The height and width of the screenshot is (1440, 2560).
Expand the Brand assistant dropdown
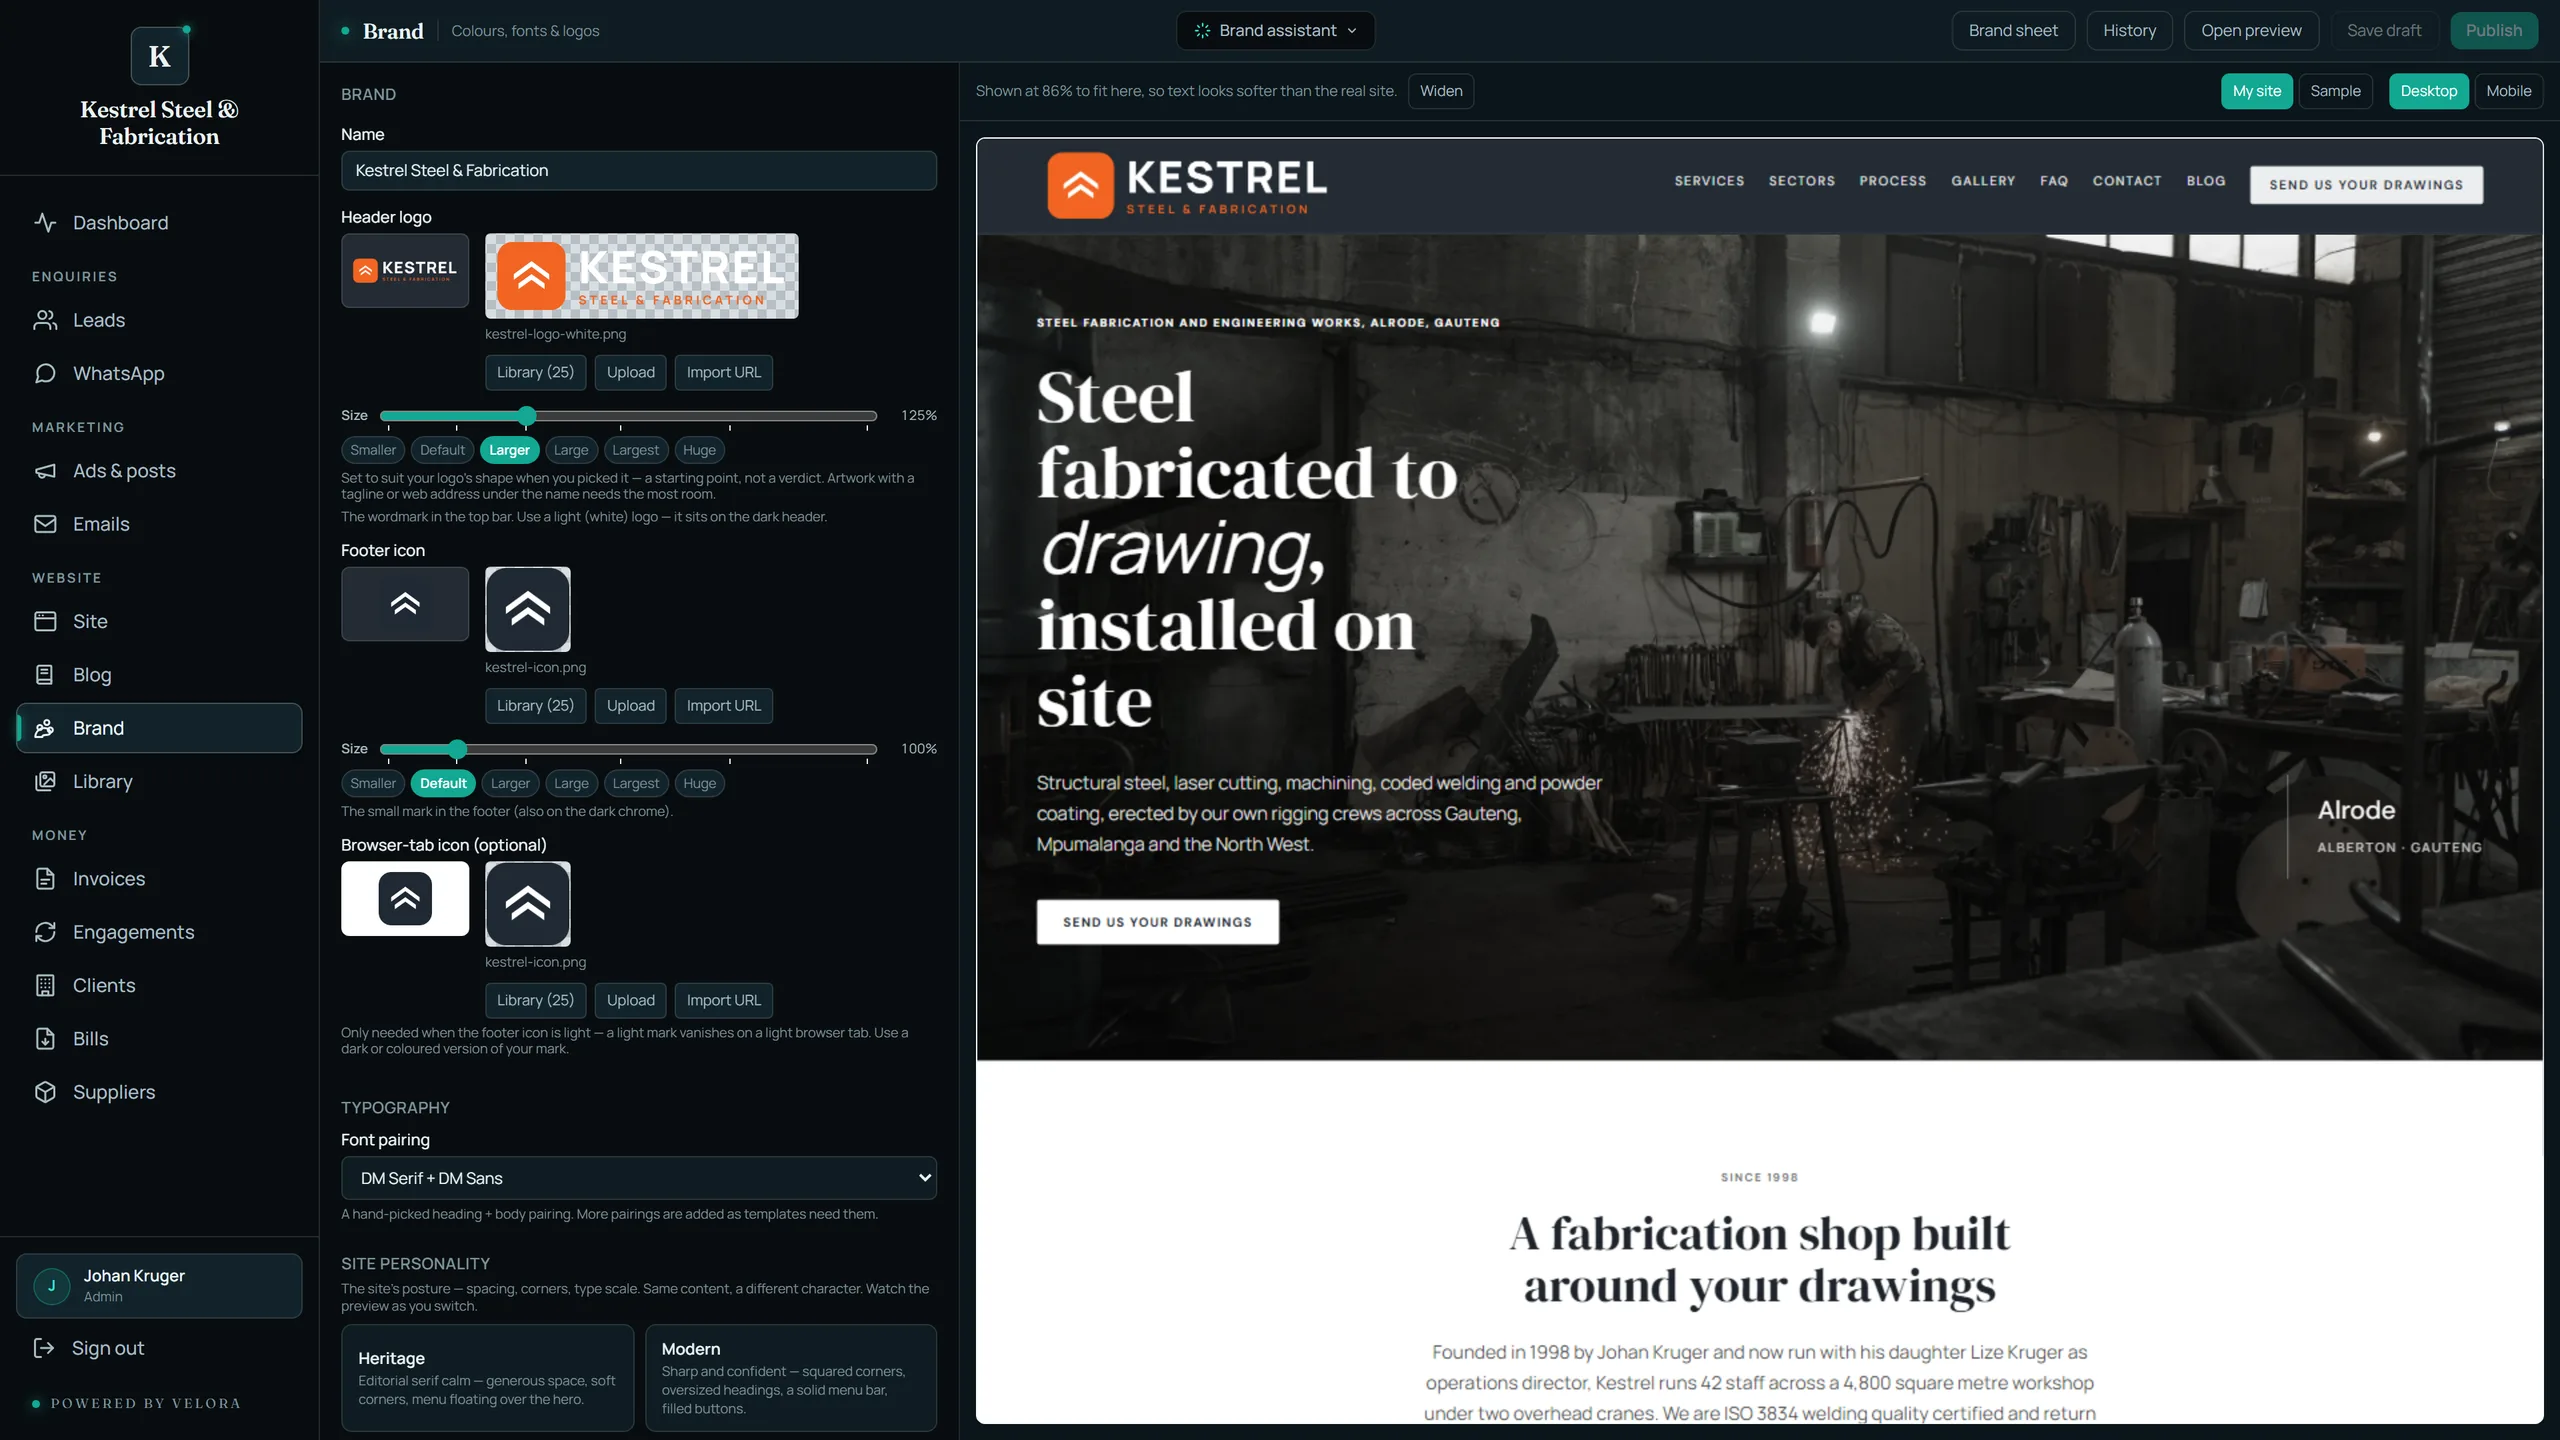(1275, 31)
